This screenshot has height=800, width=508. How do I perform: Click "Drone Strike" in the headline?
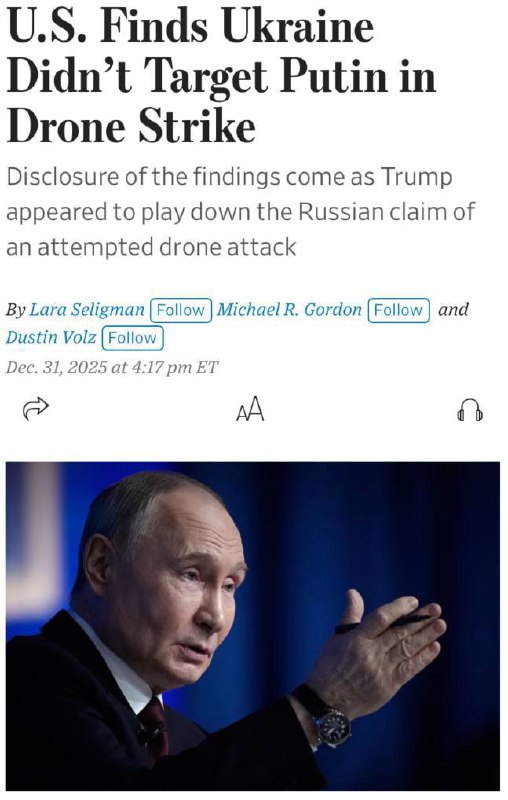[131, 127]
